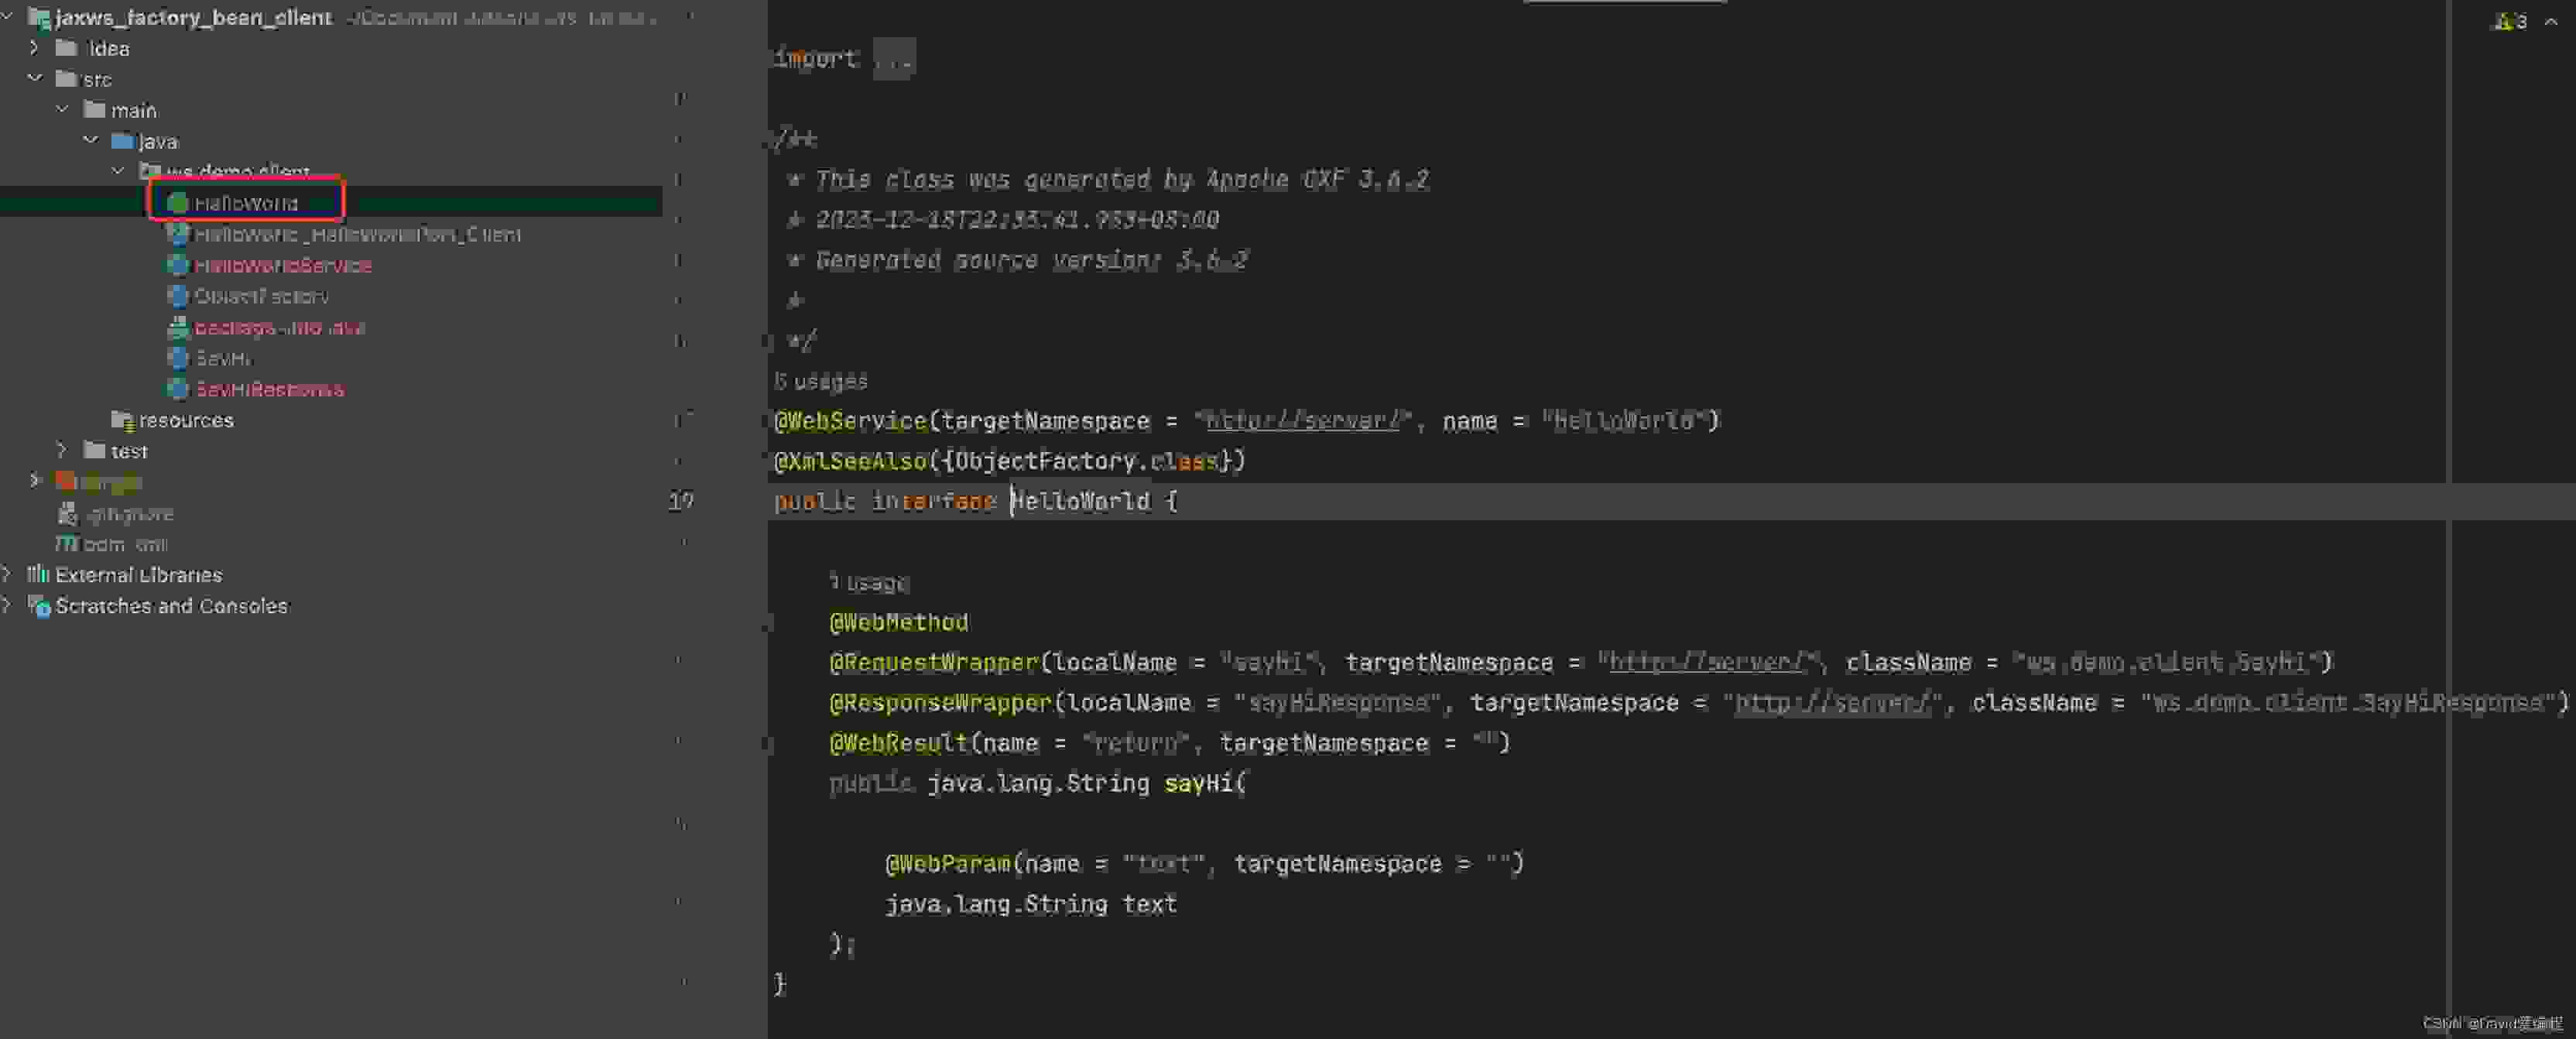2576x1039 pixels.
Task: Click the up arrow beside warning count
Action: click(2551, 22)
